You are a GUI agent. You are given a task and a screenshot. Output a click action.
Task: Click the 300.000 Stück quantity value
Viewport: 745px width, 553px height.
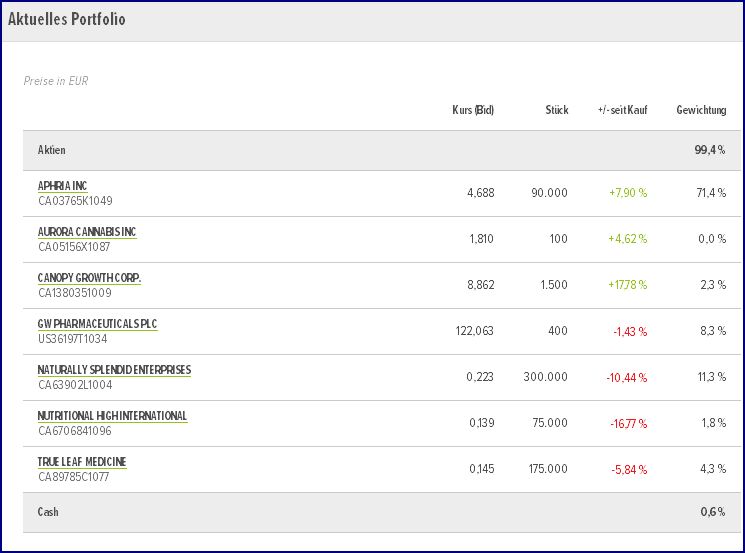coord(545,377)
